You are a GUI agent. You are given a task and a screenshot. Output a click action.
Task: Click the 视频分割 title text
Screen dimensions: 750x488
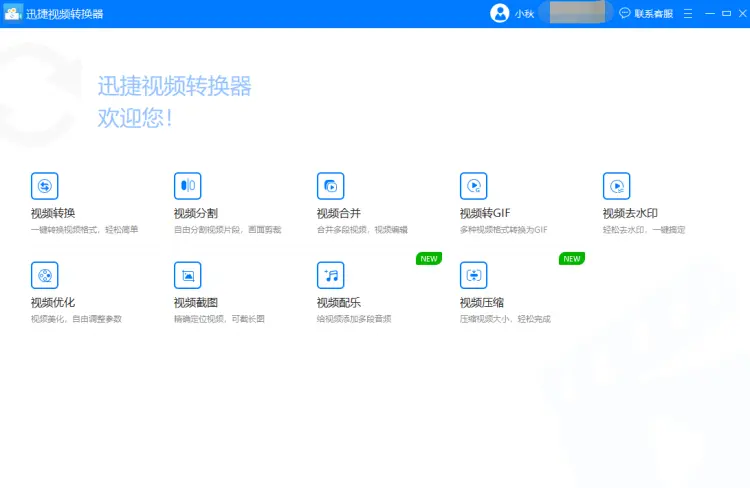tap(196, 213)
